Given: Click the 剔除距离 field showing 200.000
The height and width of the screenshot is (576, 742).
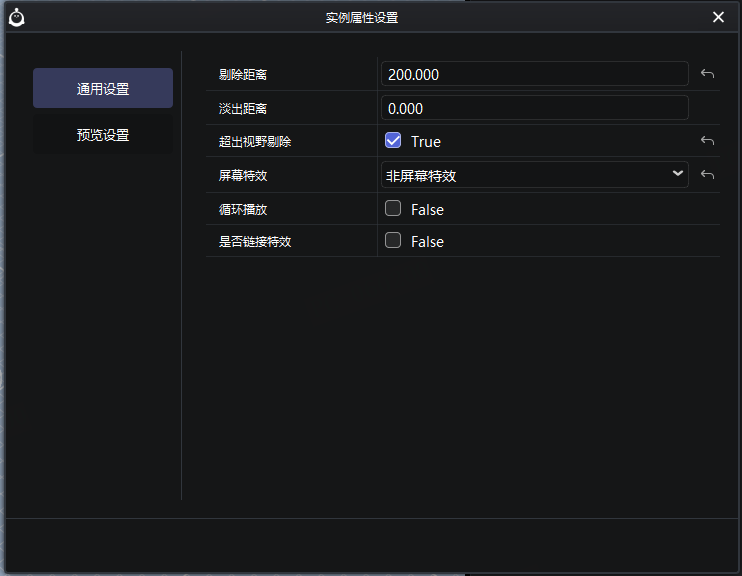Looking at the screenshot, I should click(534, 74).
